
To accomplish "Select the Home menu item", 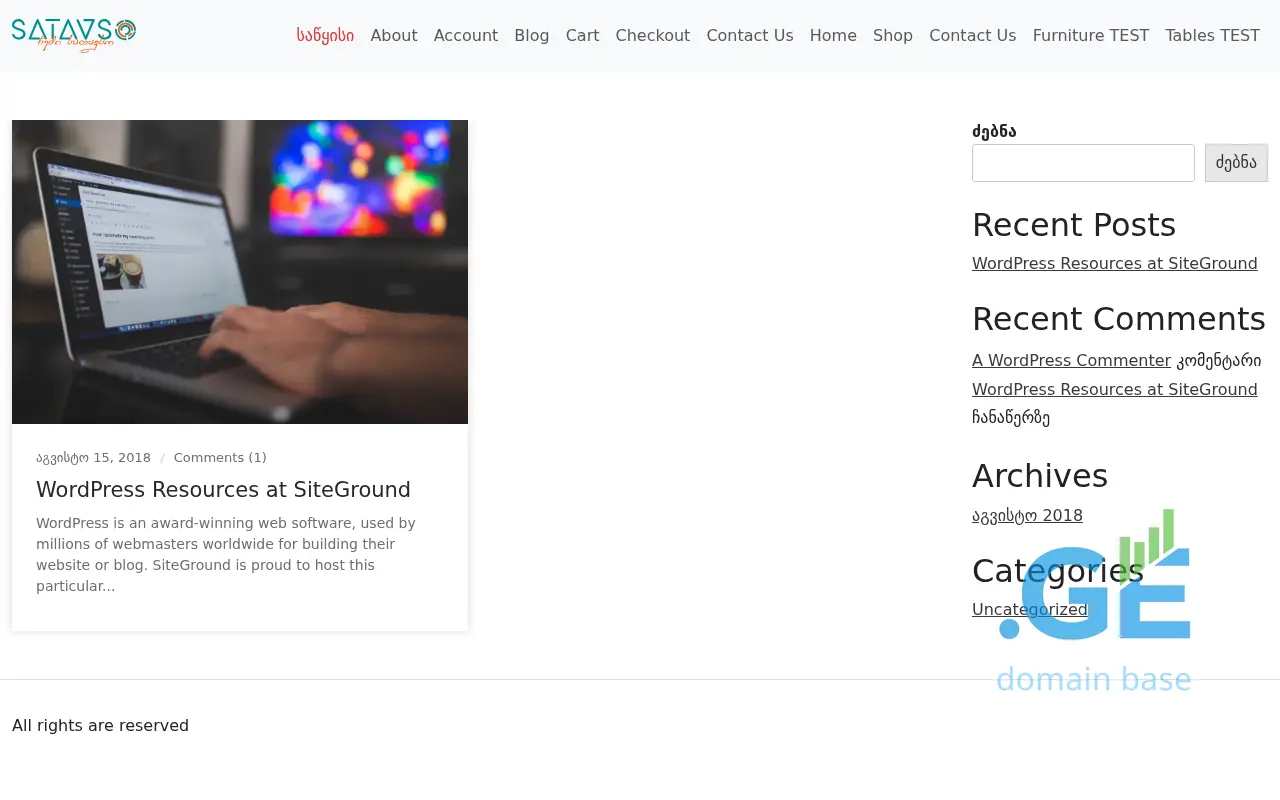I will (832, 35).
